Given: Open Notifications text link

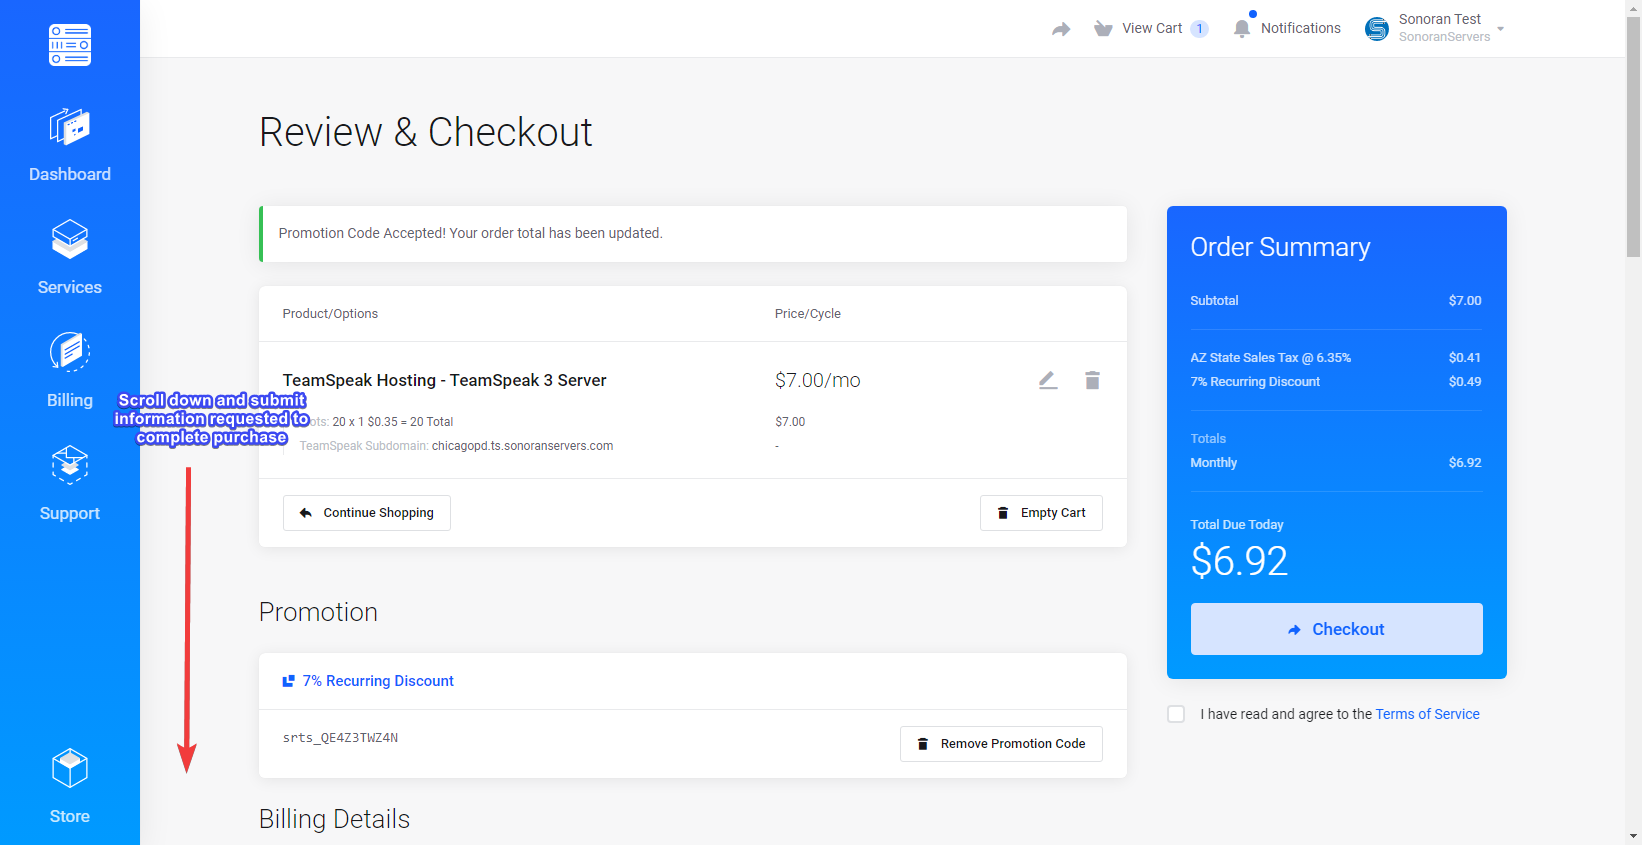Looking at the screenshot, I should (x=1301, y=28).
